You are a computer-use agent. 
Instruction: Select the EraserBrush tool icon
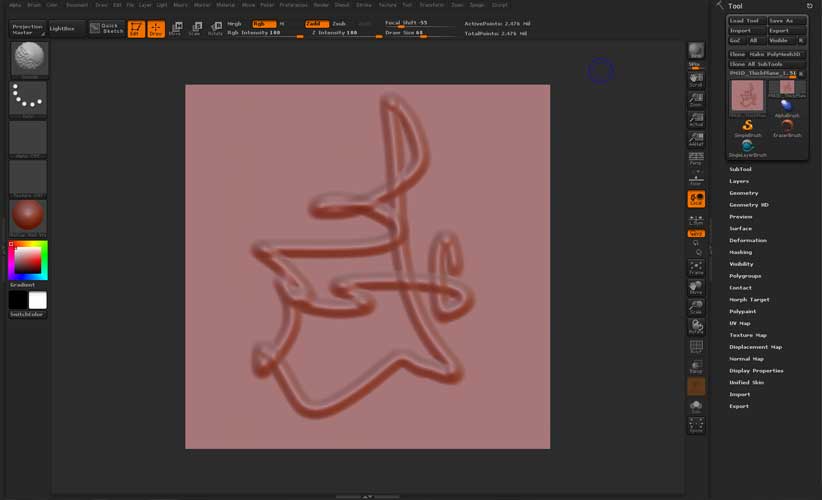[787, 128]
